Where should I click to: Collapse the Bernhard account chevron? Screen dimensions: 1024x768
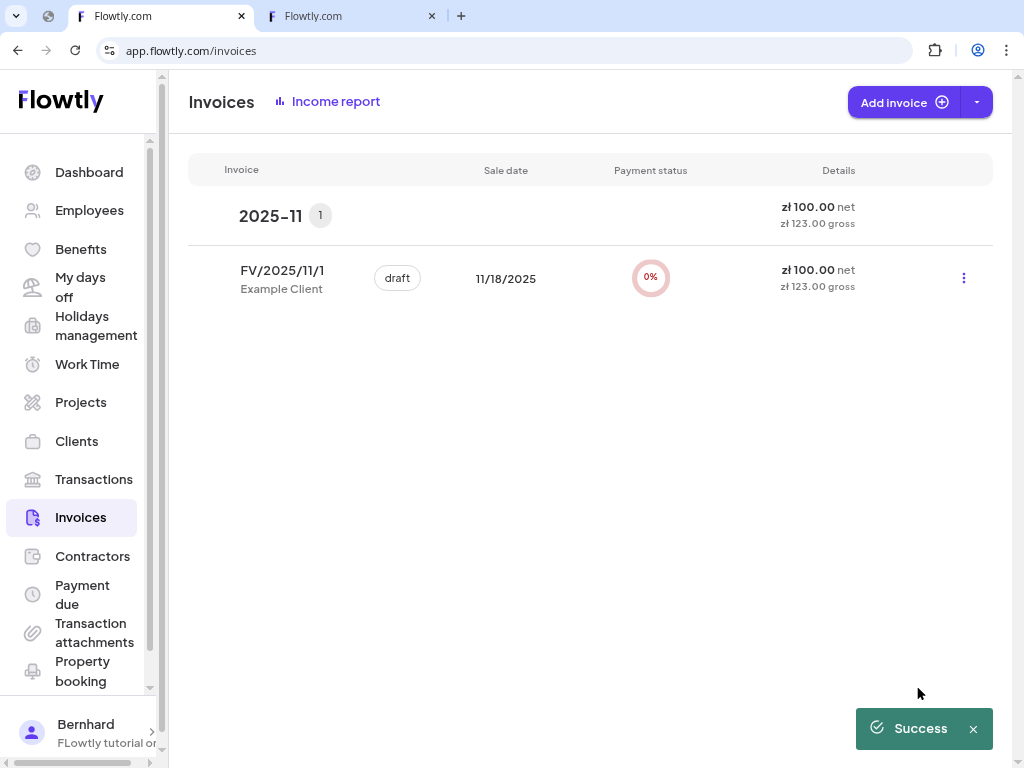[x=152, y=731]
